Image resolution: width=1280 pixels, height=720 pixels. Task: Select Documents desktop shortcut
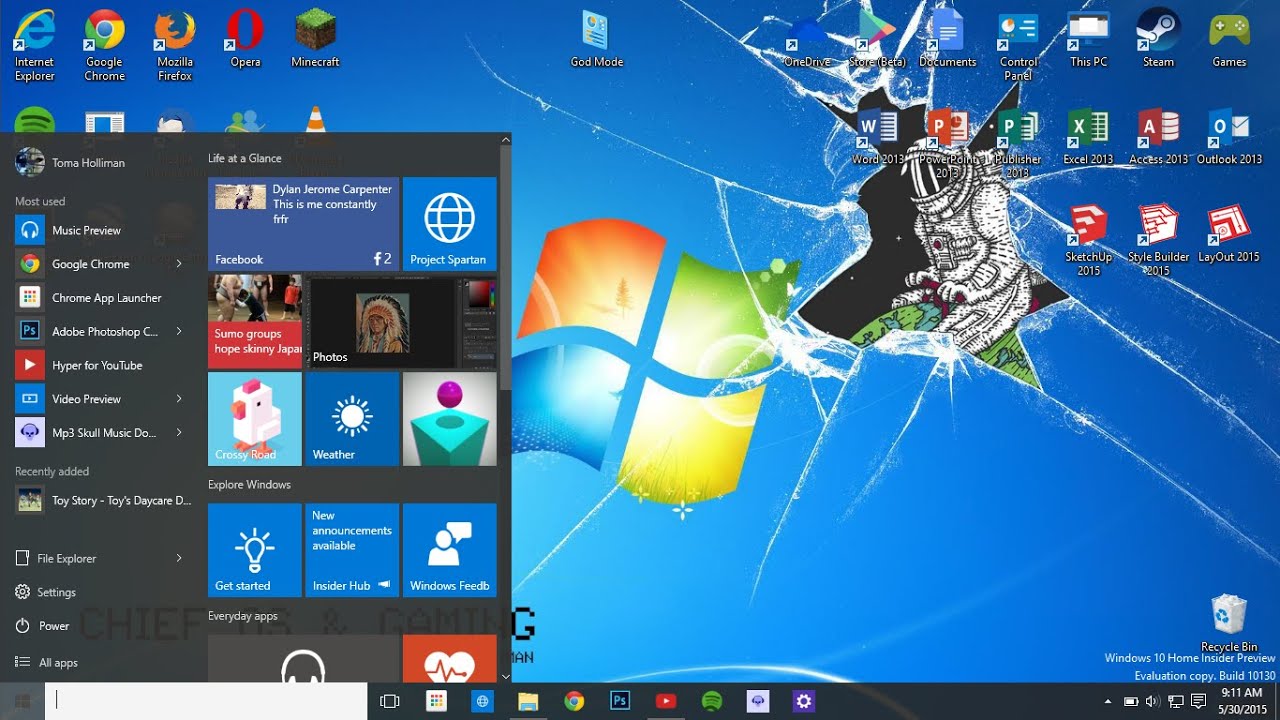point(947,40)
